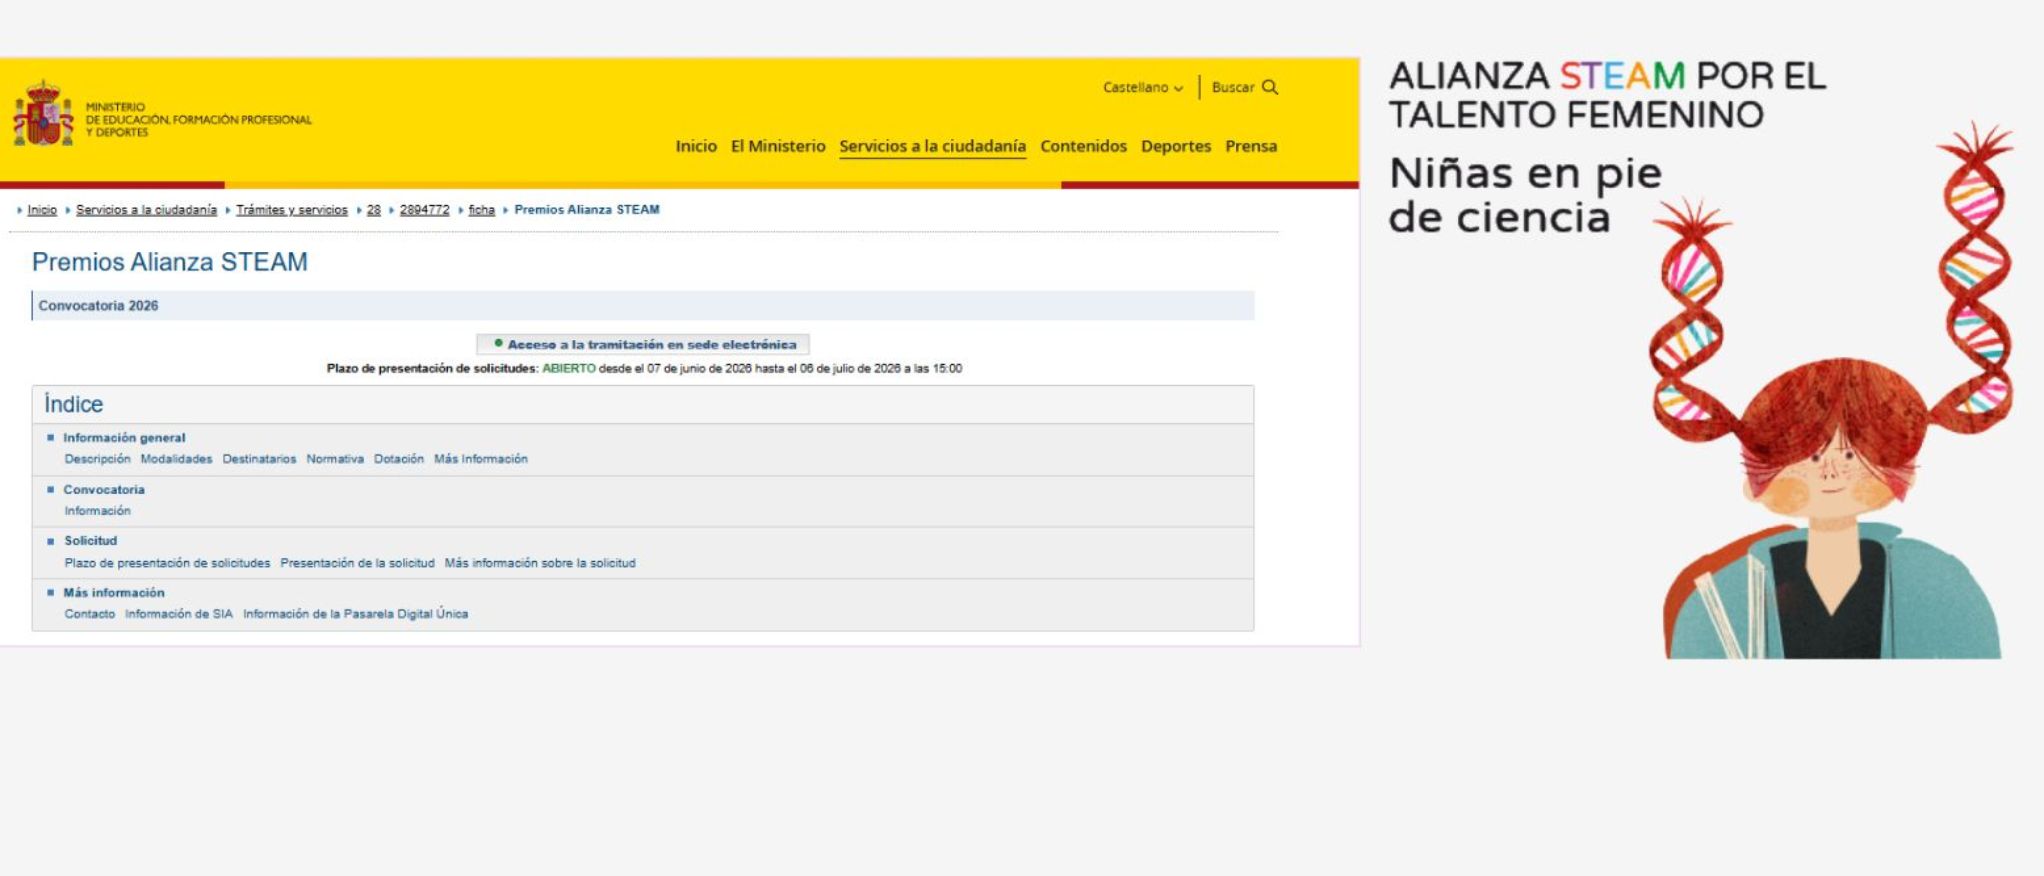Image resolution: width=2044 pixels, height=876 pixels.
Task: Open the Convocatoria index heading
Action: coord(104,490)
